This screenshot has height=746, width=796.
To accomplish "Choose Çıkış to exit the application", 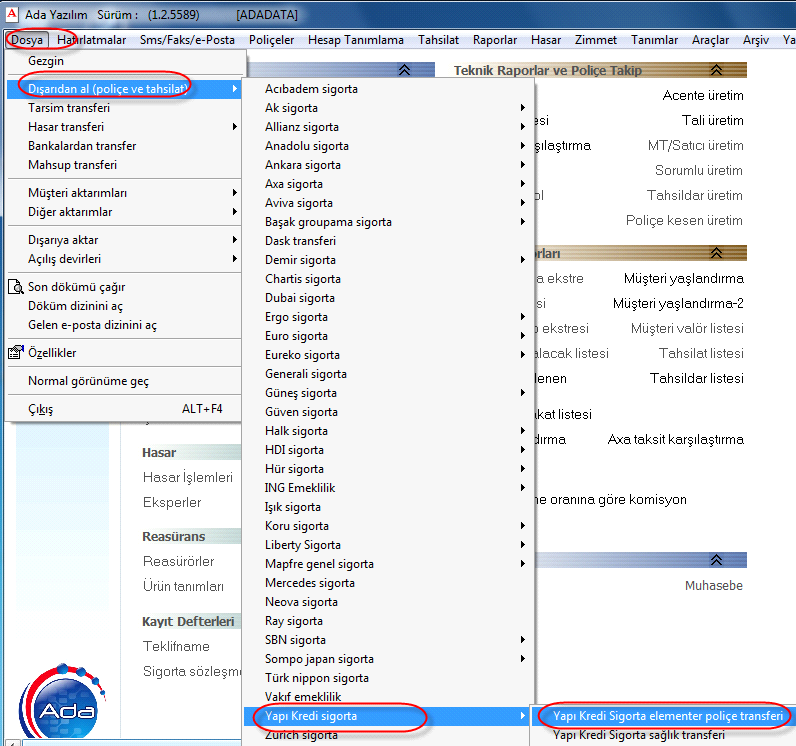I will 41,409.
